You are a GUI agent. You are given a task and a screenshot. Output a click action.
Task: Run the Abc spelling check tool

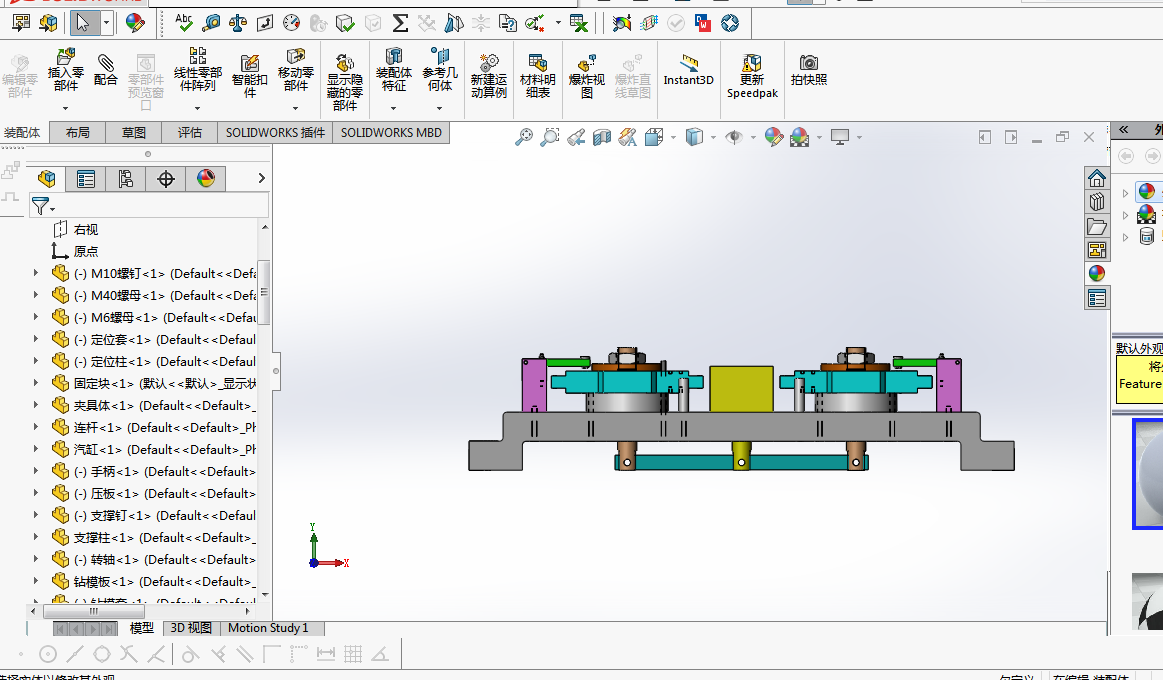pos(184,23)
